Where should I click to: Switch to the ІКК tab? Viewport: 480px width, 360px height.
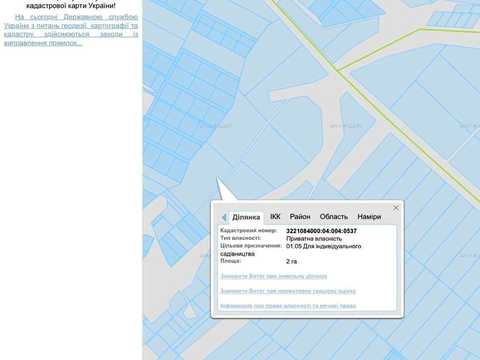(275, 217)
